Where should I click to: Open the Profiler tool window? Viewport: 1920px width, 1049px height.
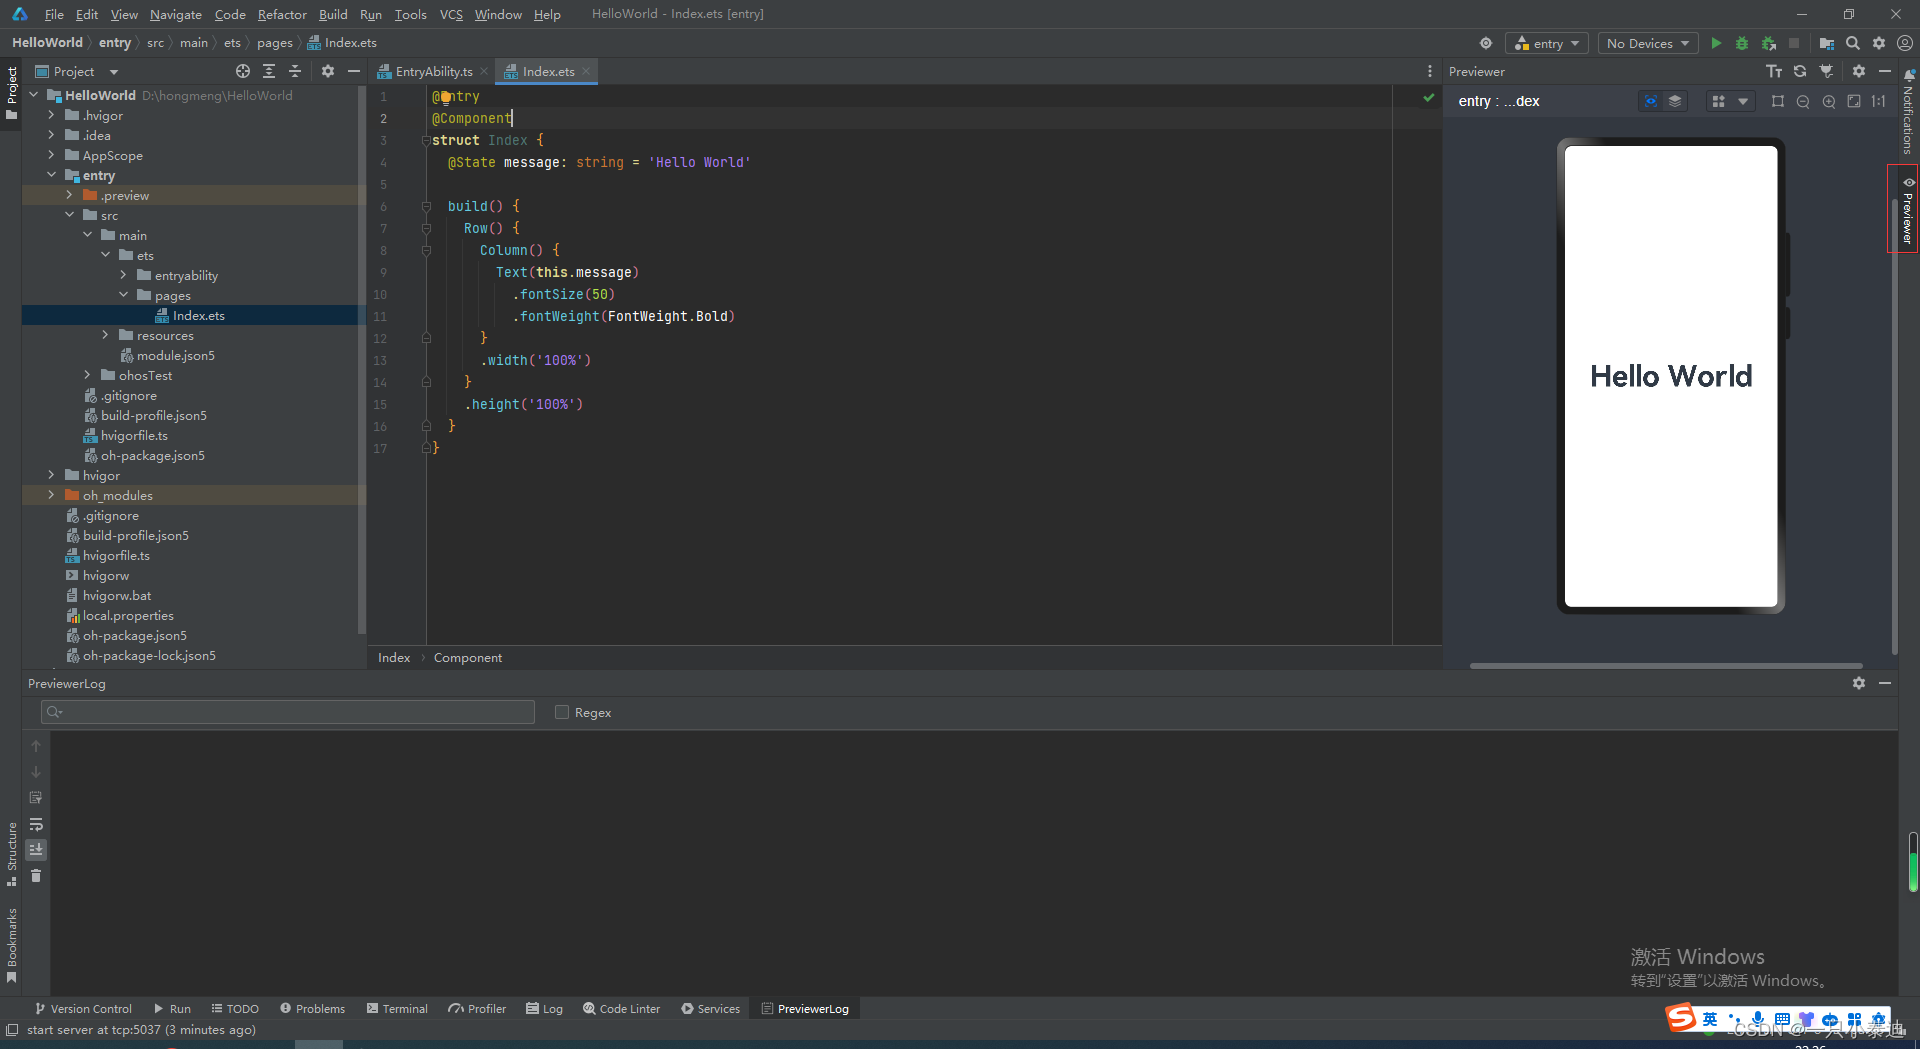point(478,1008)
